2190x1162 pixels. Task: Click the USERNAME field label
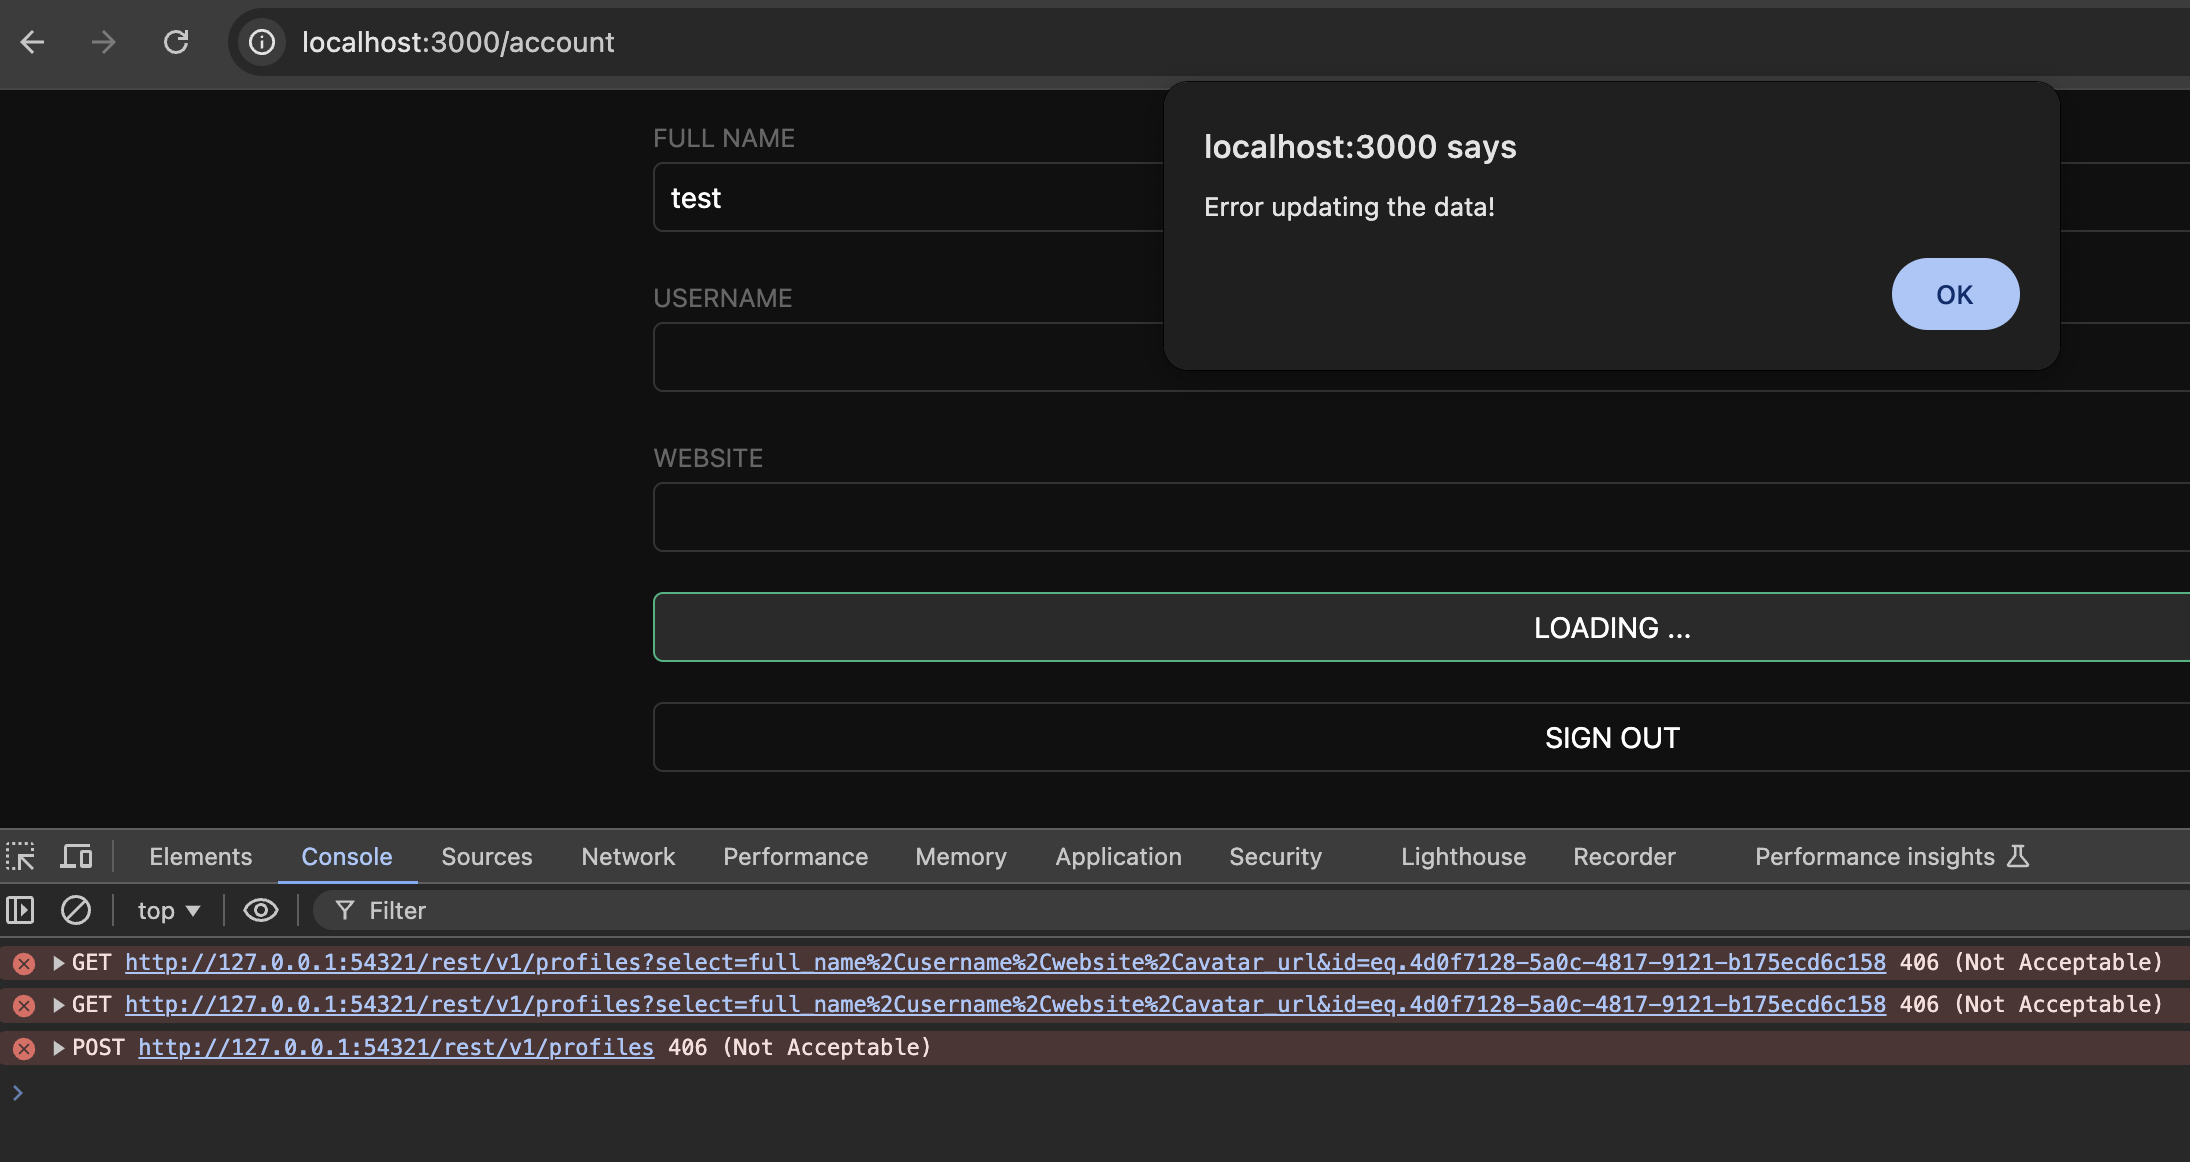pos(723,298)
